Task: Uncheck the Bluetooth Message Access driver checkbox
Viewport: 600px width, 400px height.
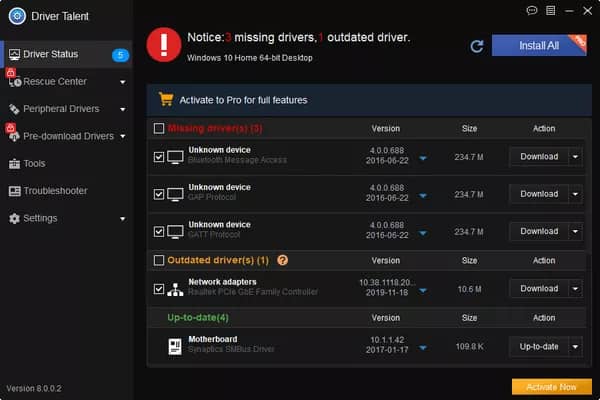Action: tap(159, 157)
